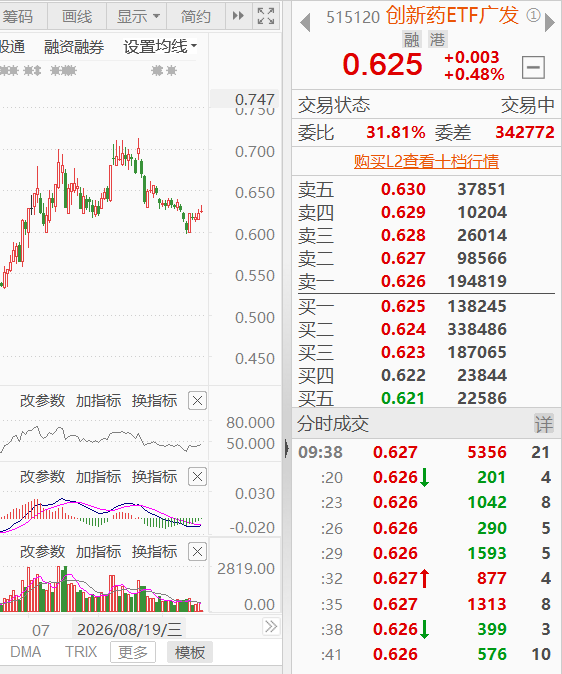Screen dimensions: 562x674
Task: Switch to 简约 view mode
Action: 196,16
